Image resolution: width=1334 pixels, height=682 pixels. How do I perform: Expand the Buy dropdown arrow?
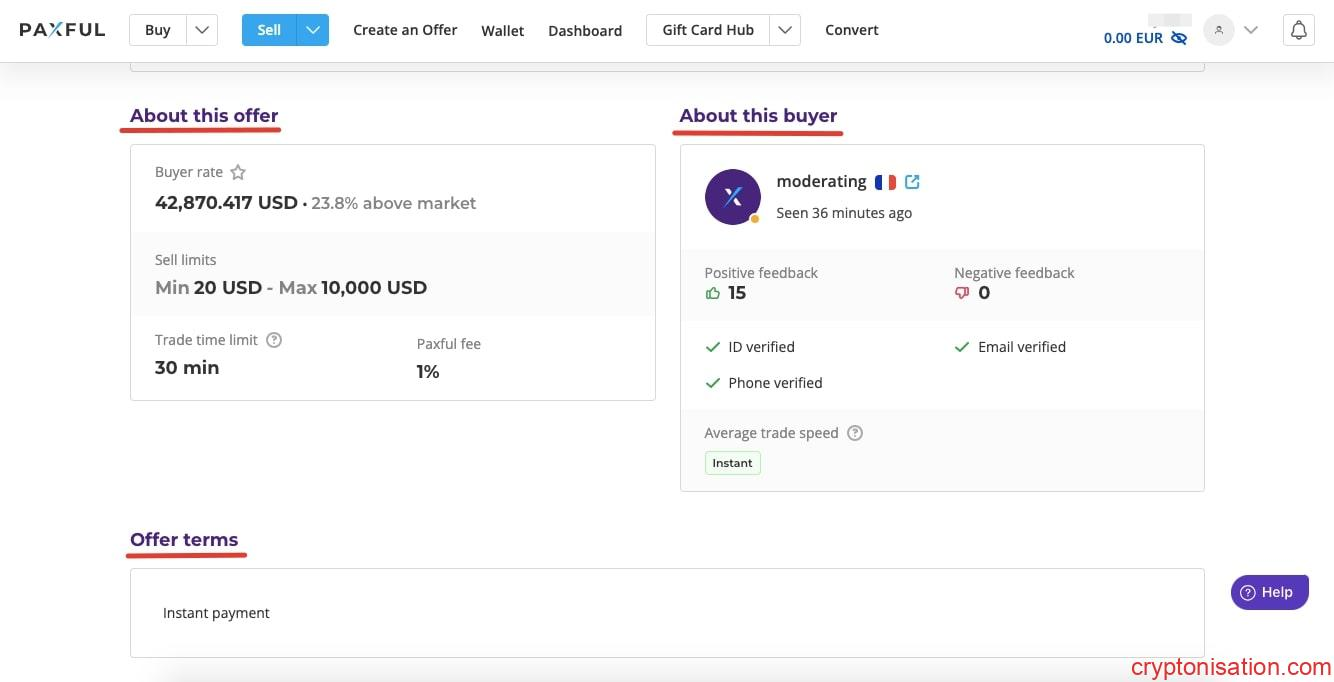point(202,30)
